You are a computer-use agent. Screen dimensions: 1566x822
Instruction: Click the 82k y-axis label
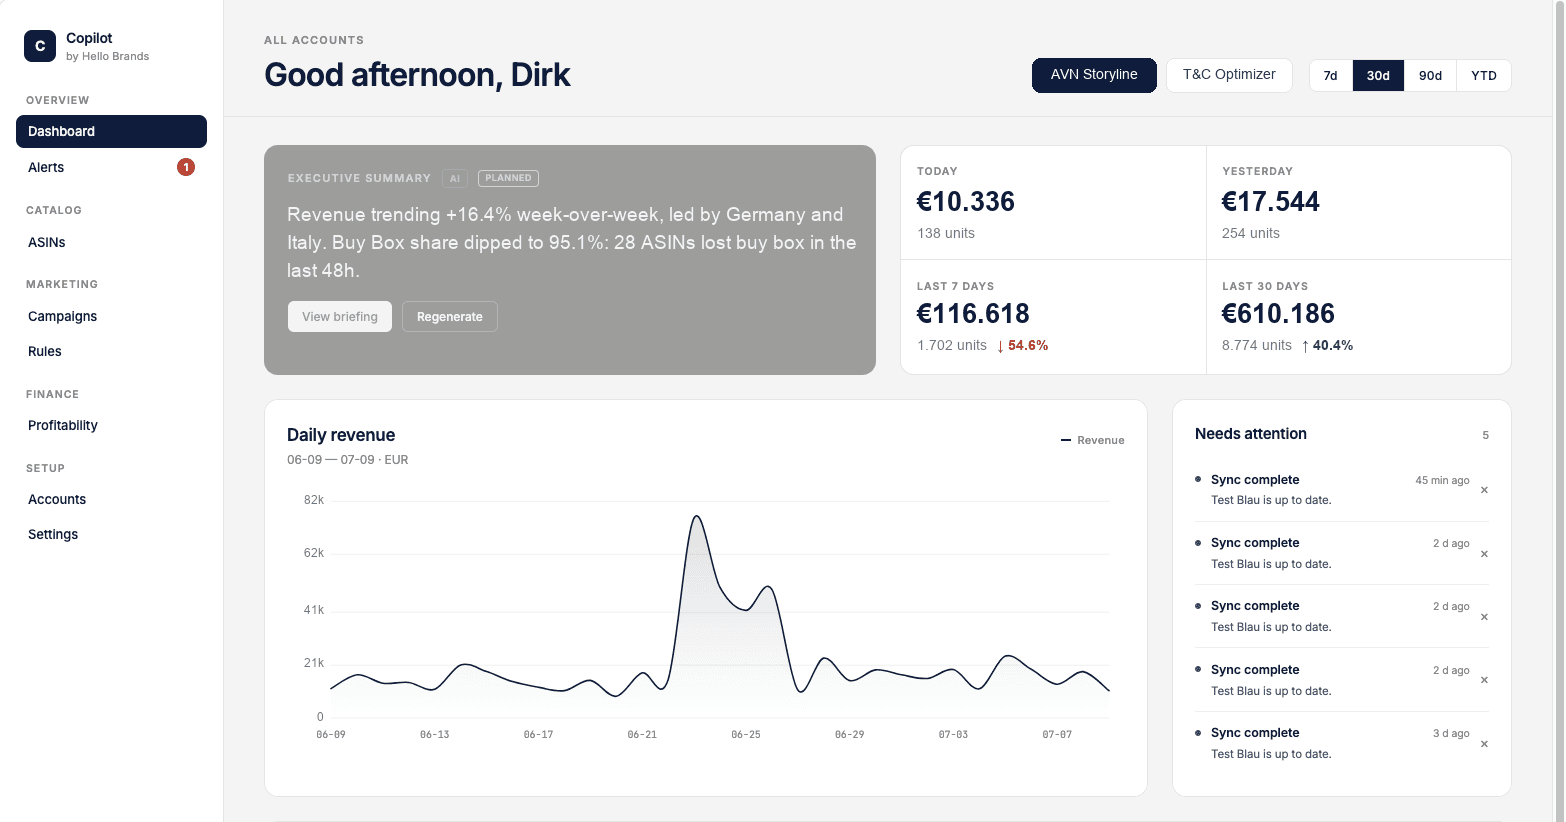tap(314, 500)
